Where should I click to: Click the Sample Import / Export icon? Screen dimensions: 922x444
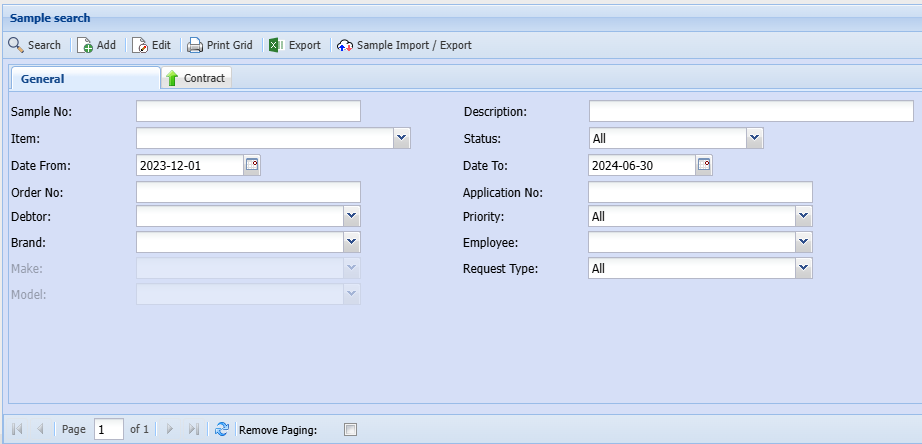pyautogui.click(x=345, y=45)
